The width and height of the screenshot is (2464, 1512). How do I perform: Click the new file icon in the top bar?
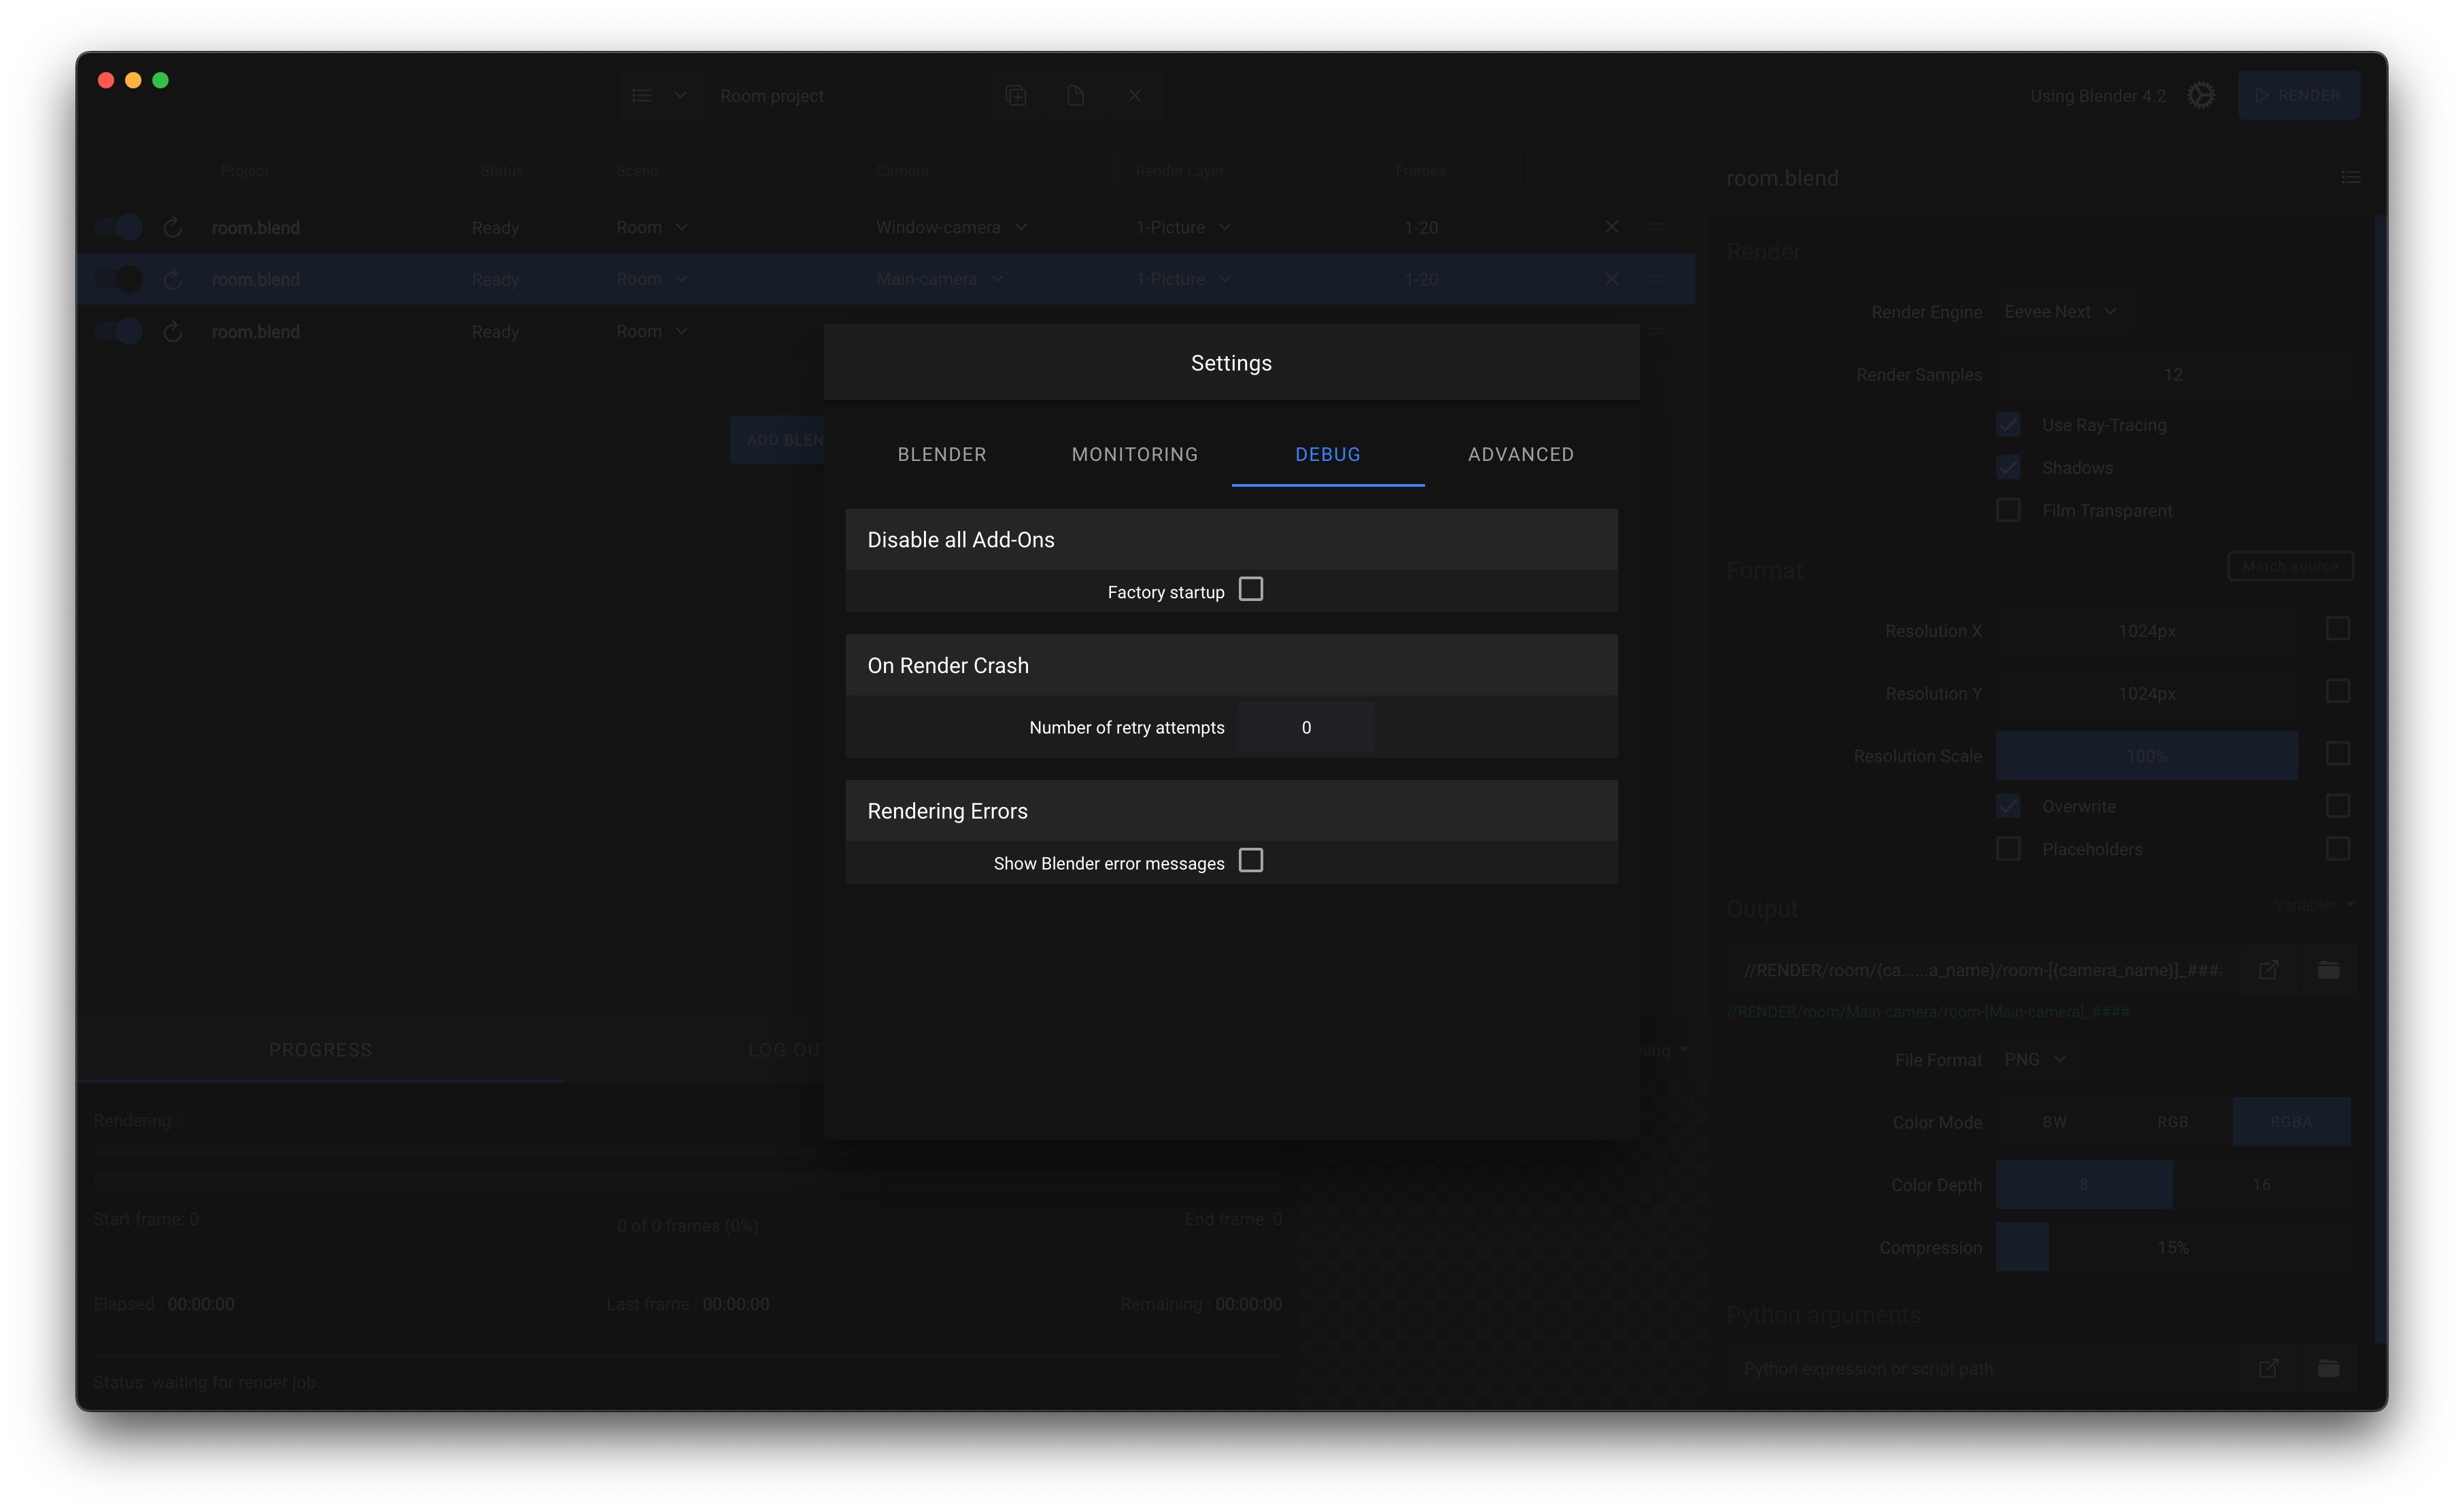[x=1075, y=96]
